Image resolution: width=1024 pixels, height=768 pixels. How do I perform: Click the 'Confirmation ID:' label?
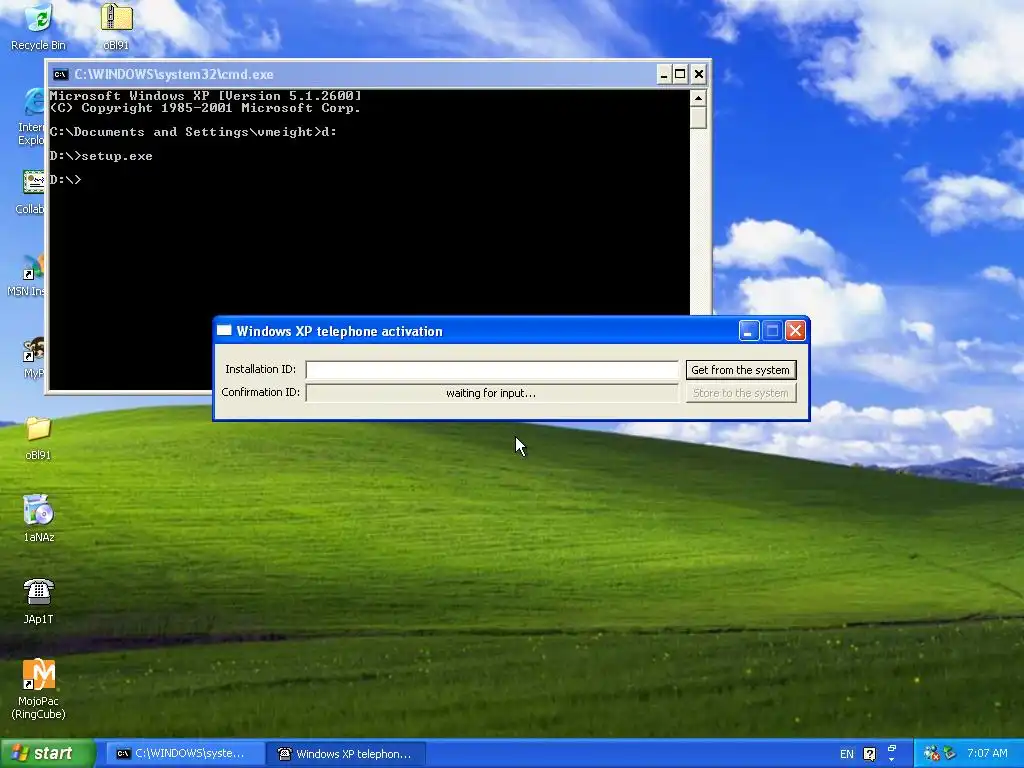tap(260, 392)
